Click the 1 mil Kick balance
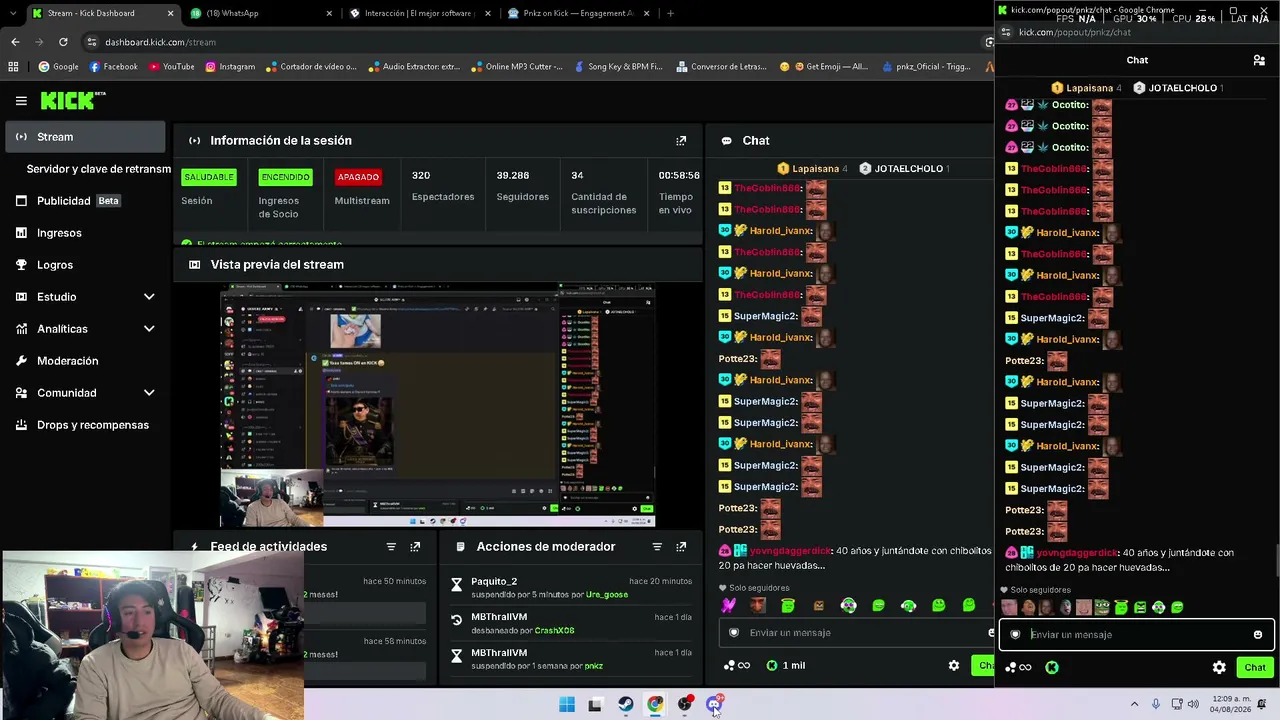1280x720 pixels. pos(786,665)
